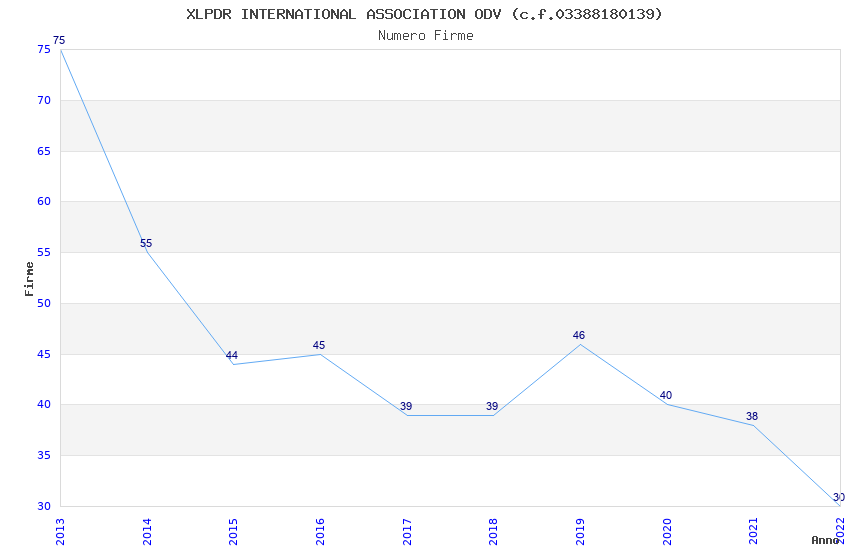
Task: Click x-axis year label 2018
Action: [x=493, y=532]
